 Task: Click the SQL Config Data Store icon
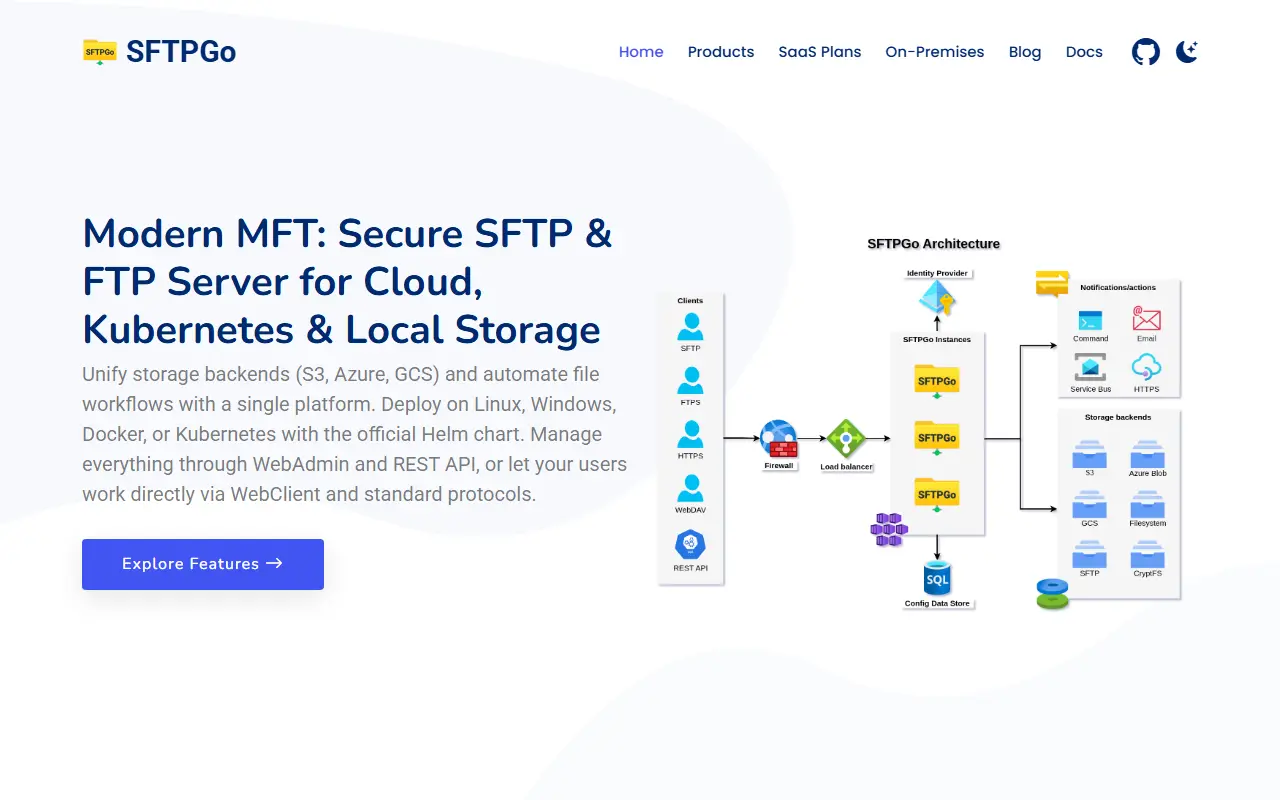(x=937, y=579)
